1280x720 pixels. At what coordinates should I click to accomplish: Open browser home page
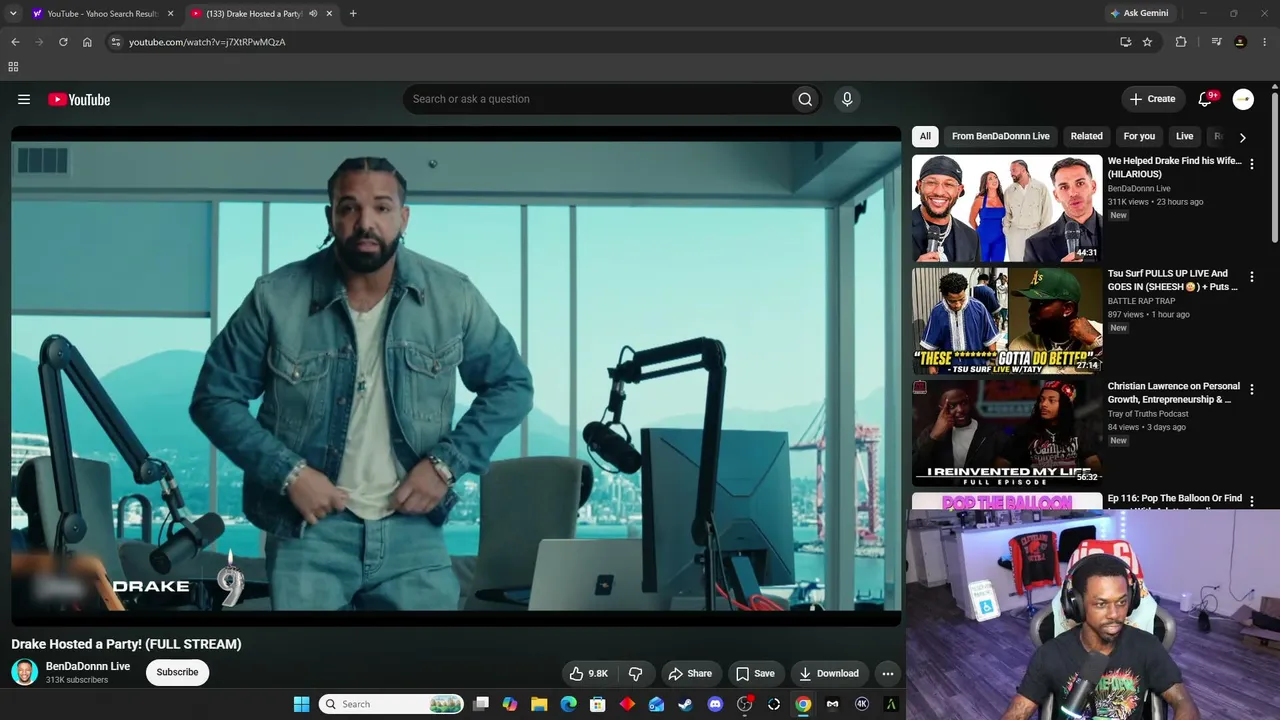[x=87, y=42]
